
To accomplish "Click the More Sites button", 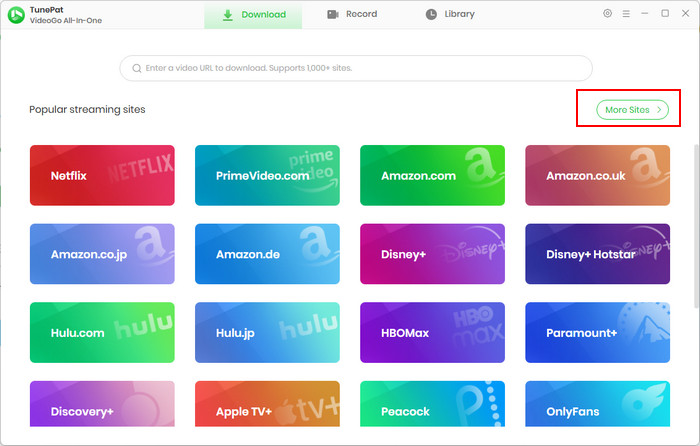I will point(632,110).
